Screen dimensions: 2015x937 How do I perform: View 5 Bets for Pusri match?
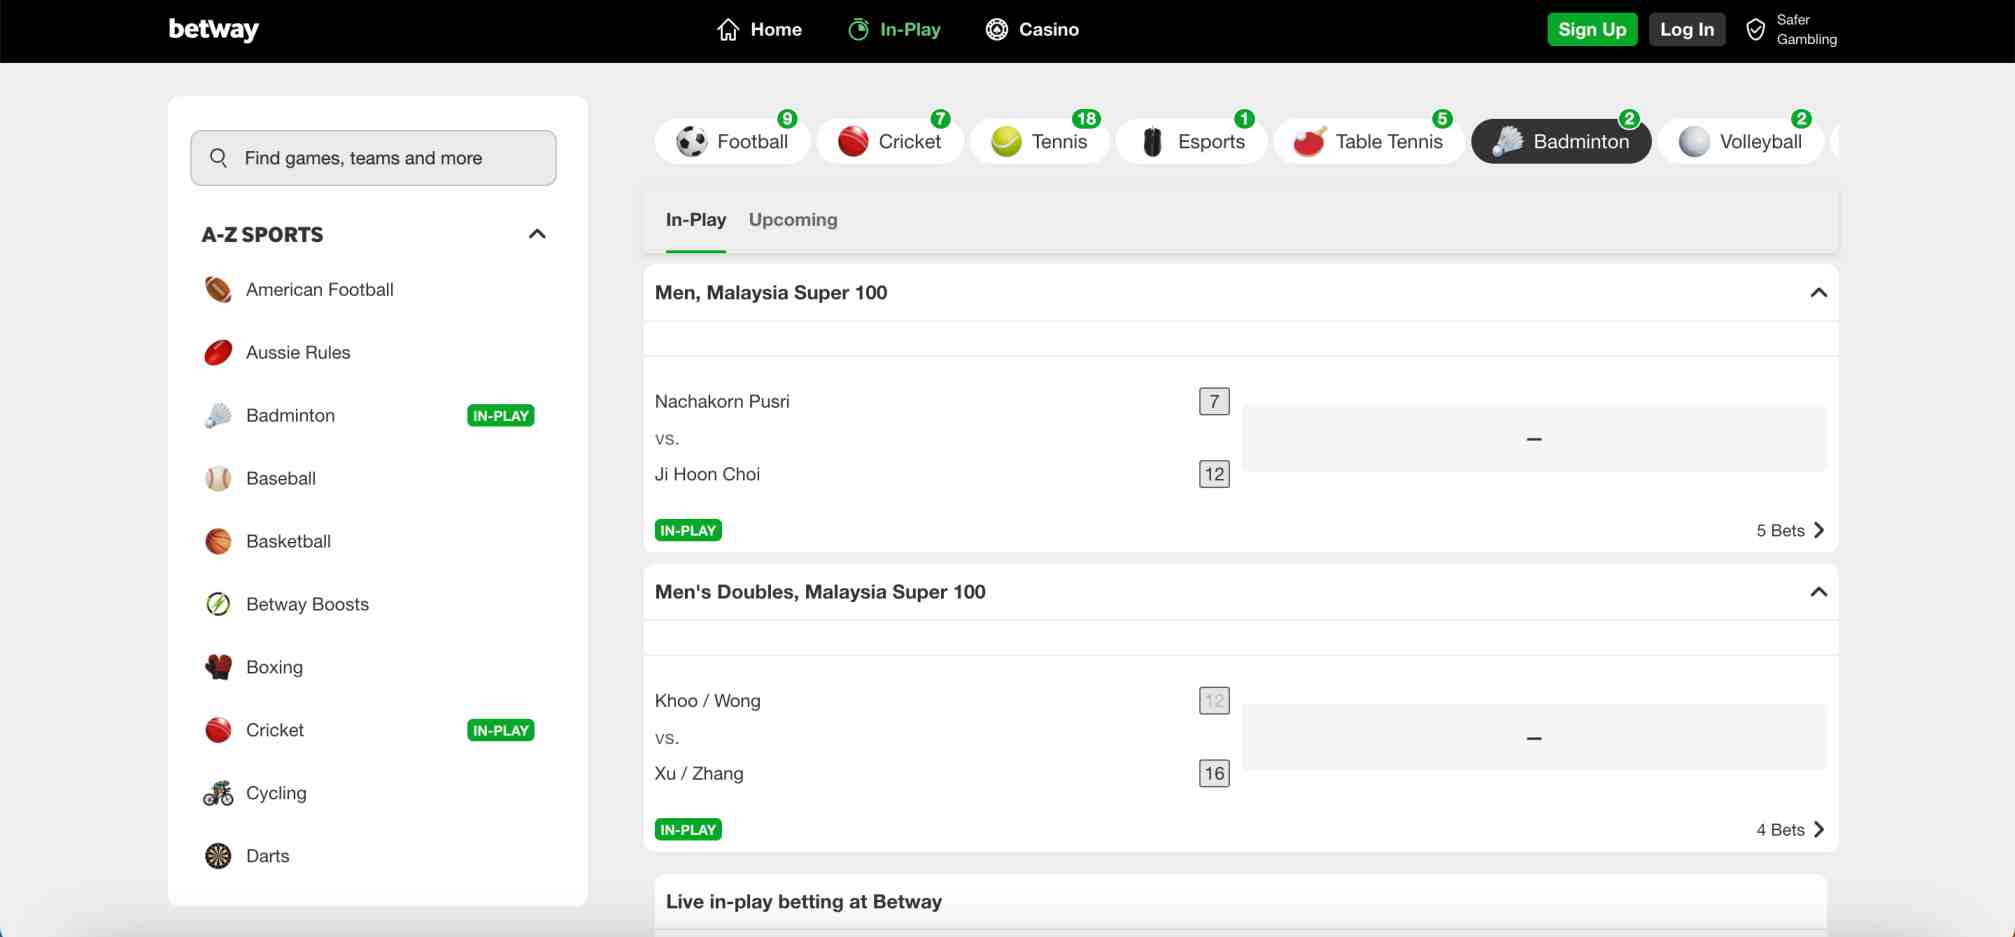pos(1789,531)
